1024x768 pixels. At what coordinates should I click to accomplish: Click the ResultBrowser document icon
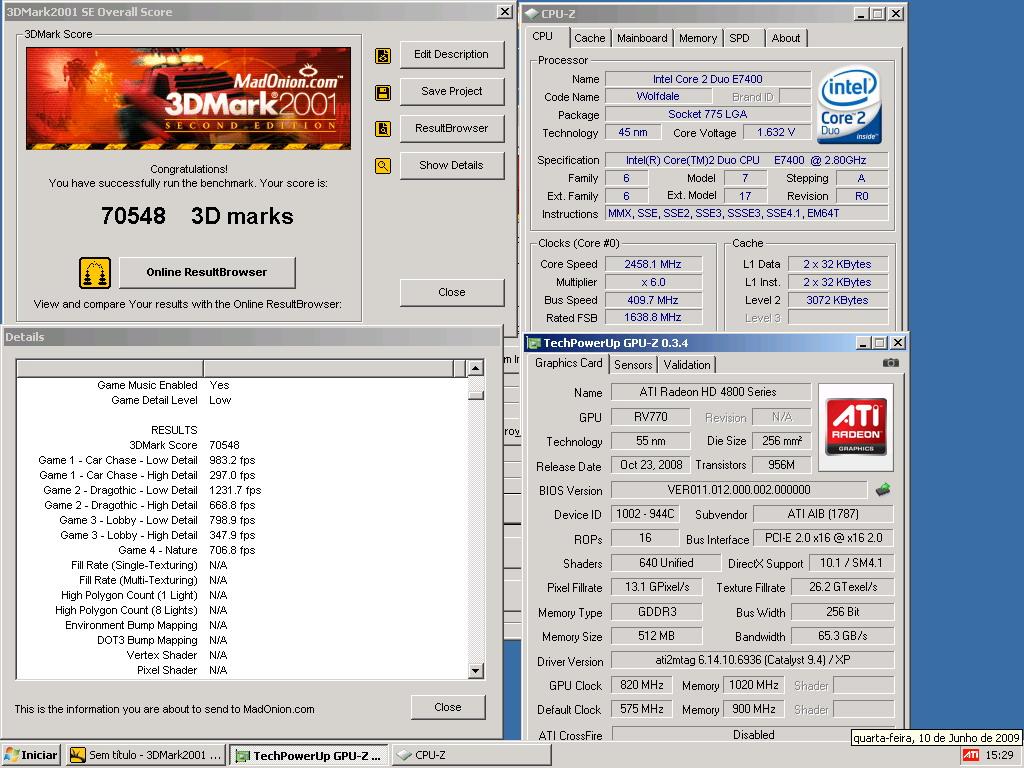(383, 129)
